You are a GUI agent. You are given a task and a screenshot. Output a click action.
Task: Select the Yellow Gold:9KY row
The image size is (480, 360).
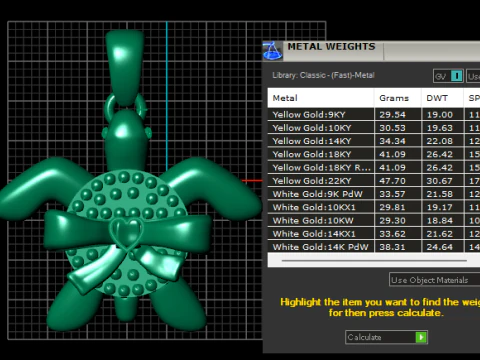(374, 114)
